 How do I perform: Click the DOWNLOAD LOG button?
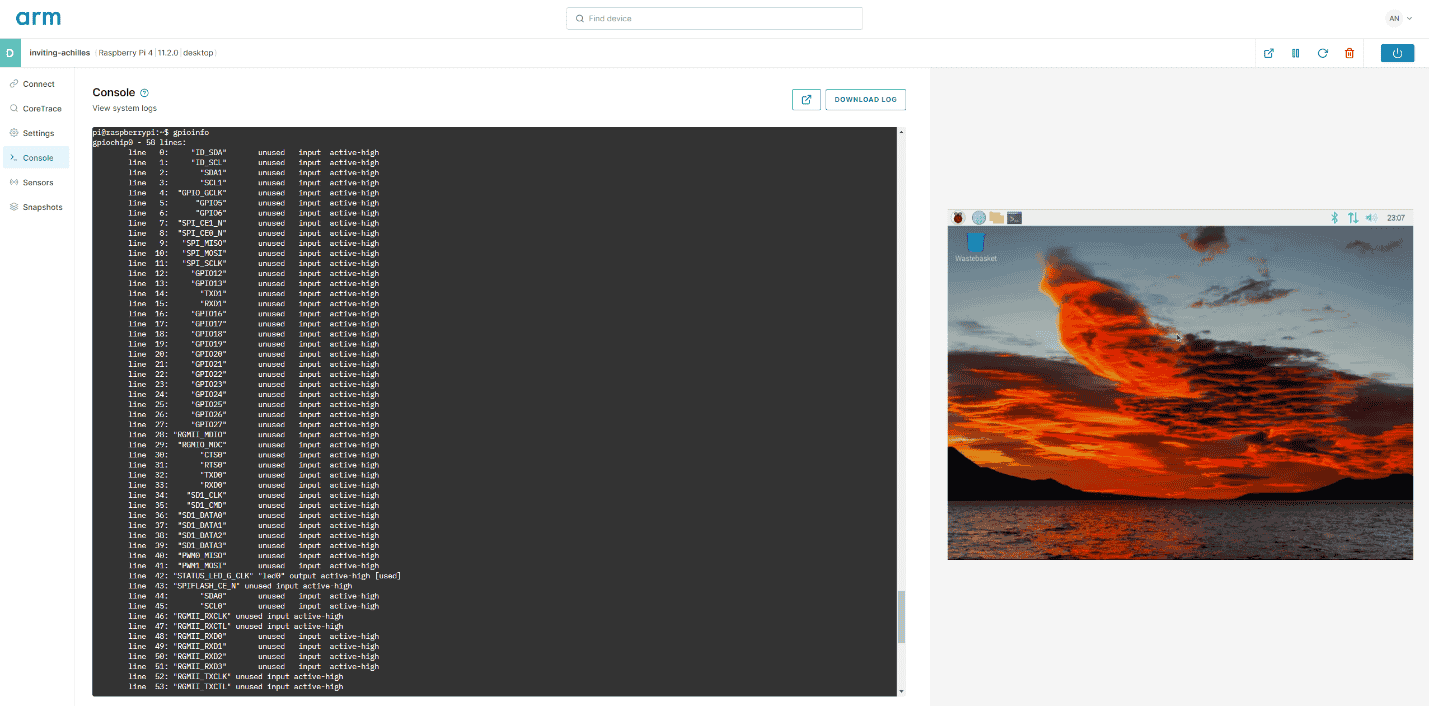[x=865, y=100]
